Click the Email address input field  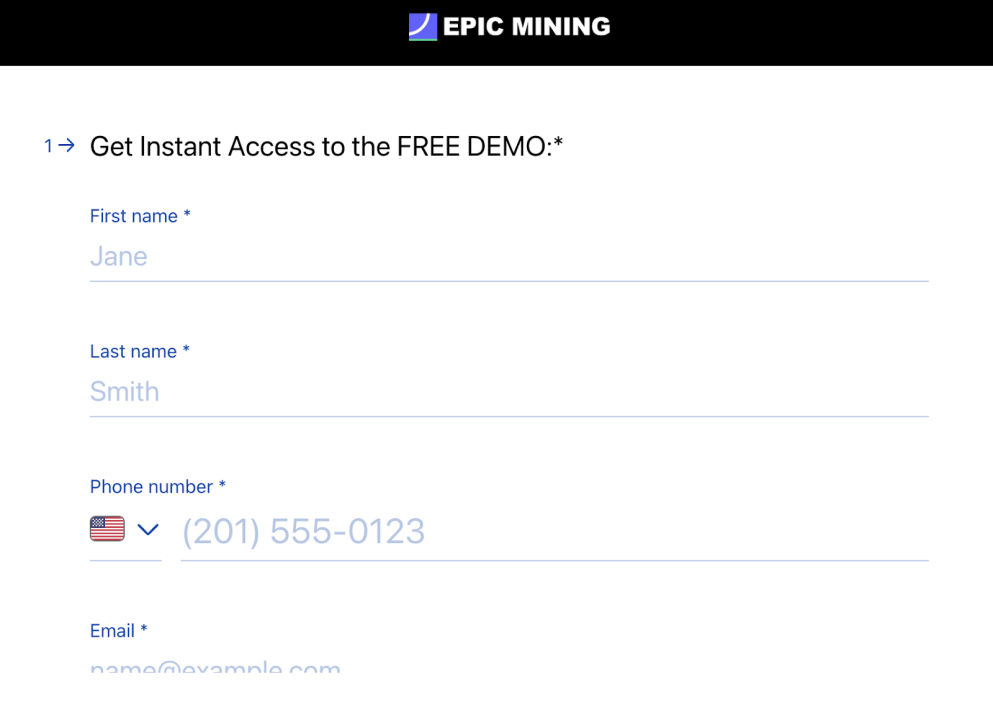(x=508, y=665)
